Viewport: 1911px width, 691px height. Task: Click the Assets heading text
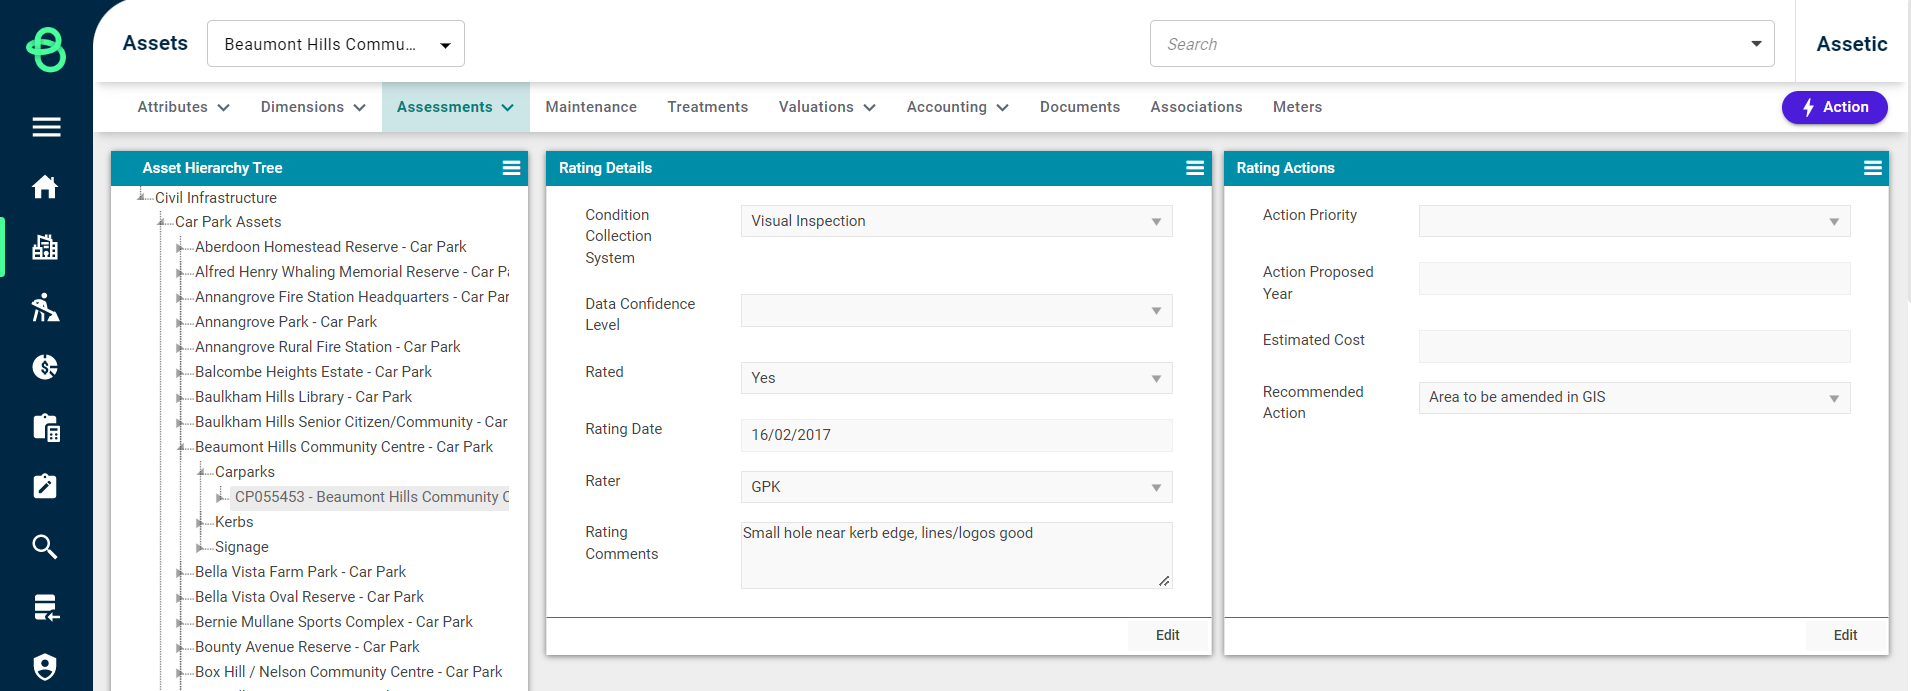tap(155, 43)
